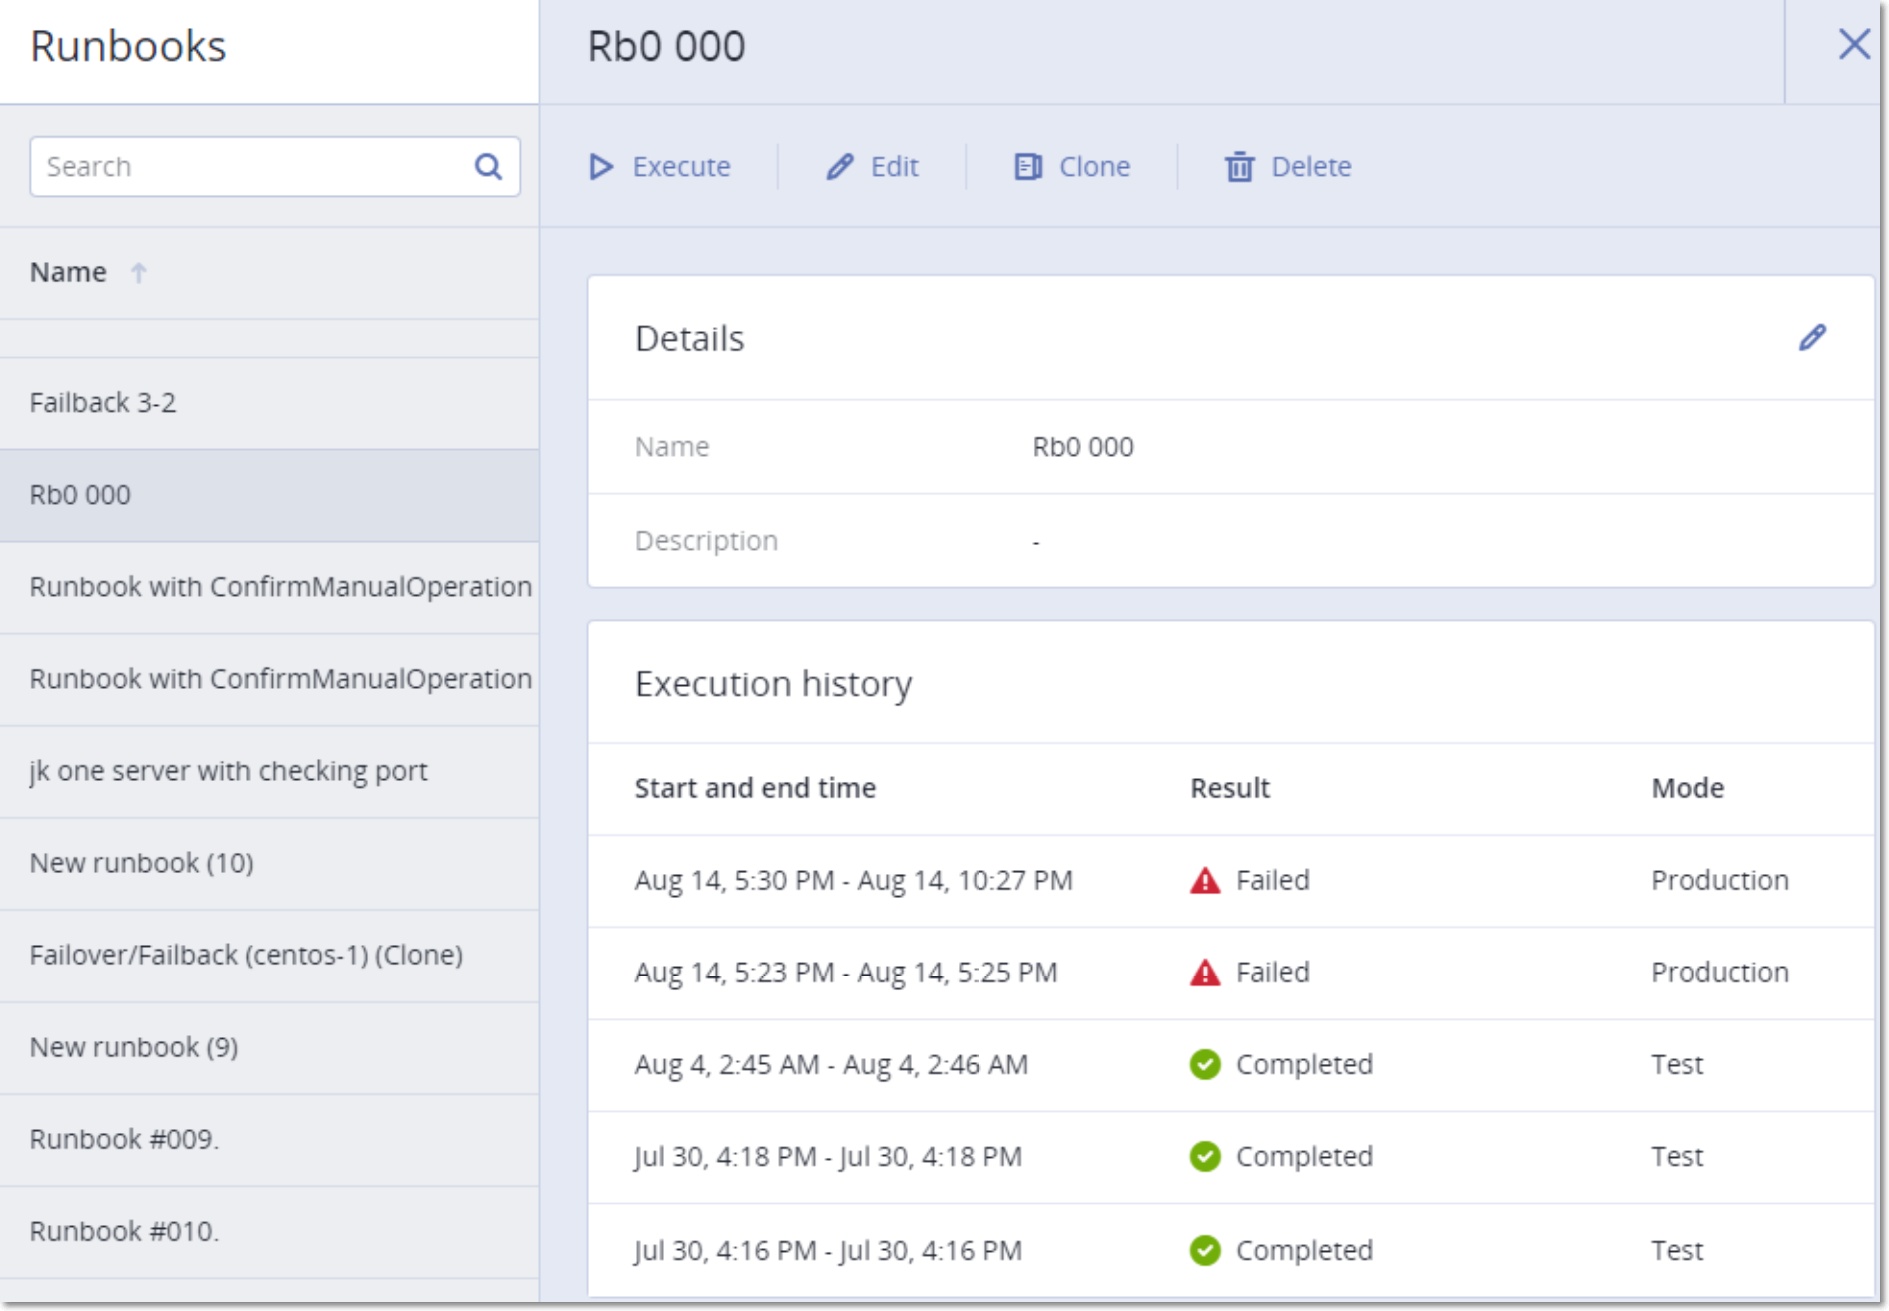Open Failover/Failback (centos-1) (Clone) runbook
1889x1311 pixels.
(246, 955)
